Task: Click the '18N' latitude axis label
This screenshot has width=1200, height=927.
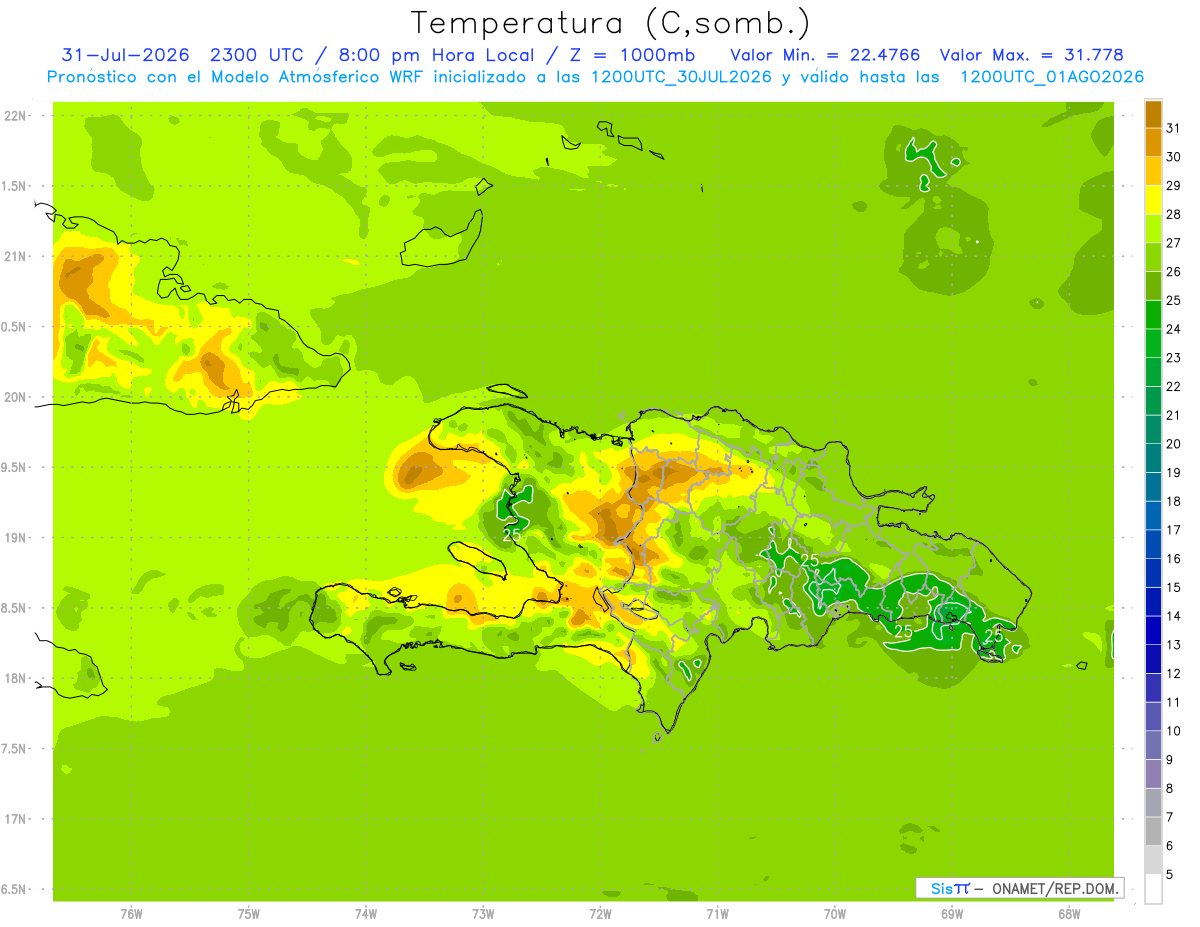Action: point(16,679)
